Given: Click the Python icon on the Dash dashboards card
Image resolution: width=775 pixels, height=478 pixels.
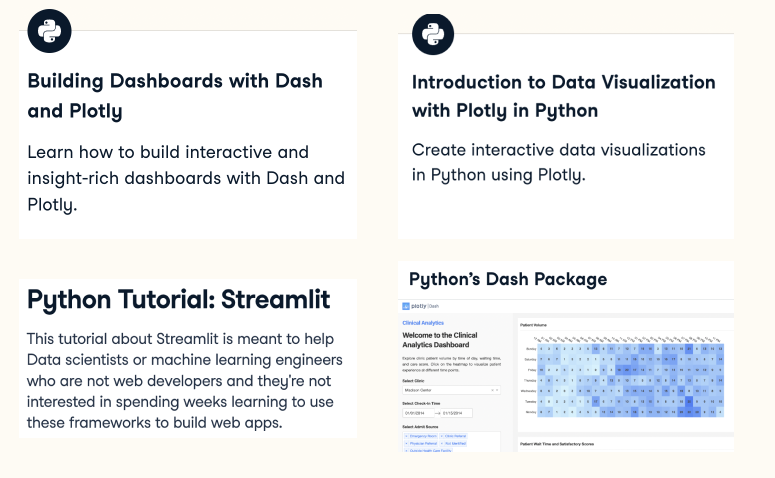Looking at the screenshot, I should click(49, 31).
